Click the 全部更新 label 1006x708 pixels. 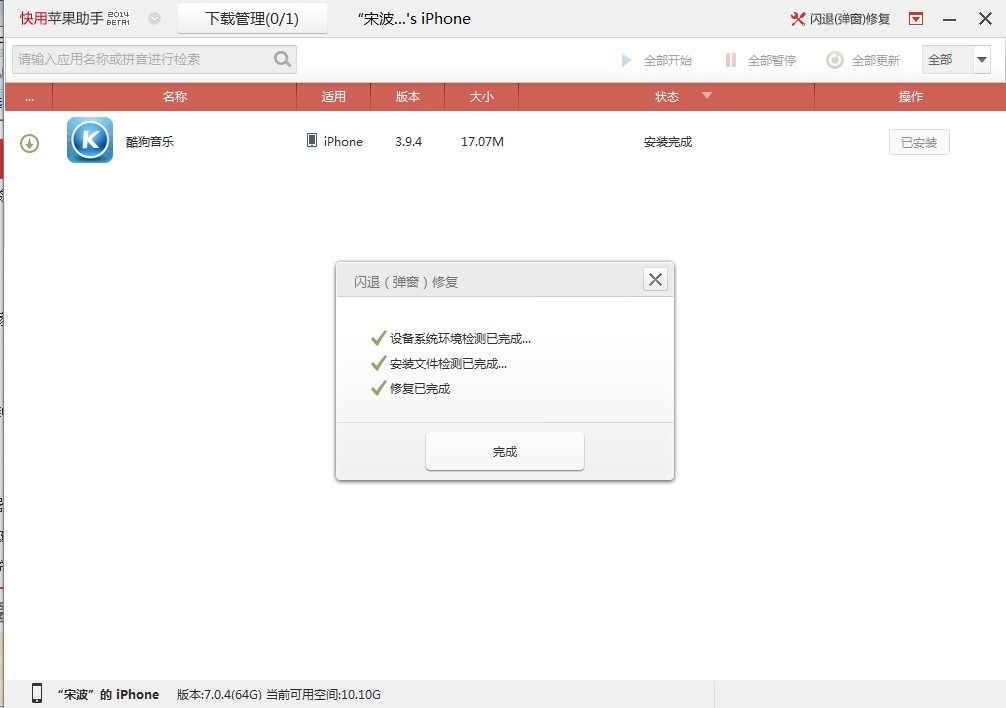(x=876, y=60)
